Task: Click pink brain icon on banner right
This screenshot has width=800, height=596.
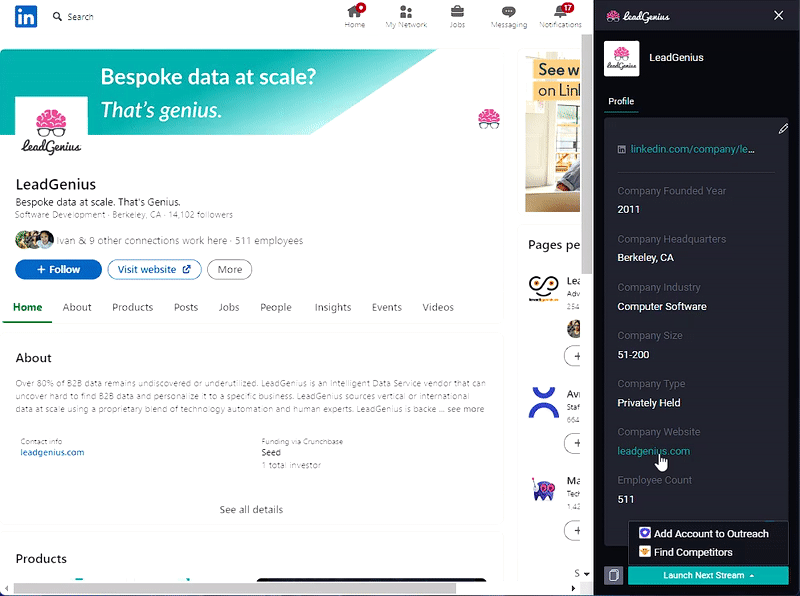Action: pos(489,119)
